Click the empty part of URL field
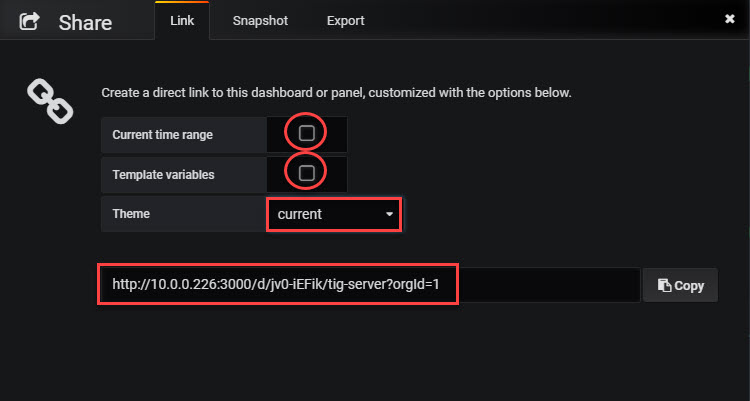This screenshot has height=401, width=750. click(548, 285)
